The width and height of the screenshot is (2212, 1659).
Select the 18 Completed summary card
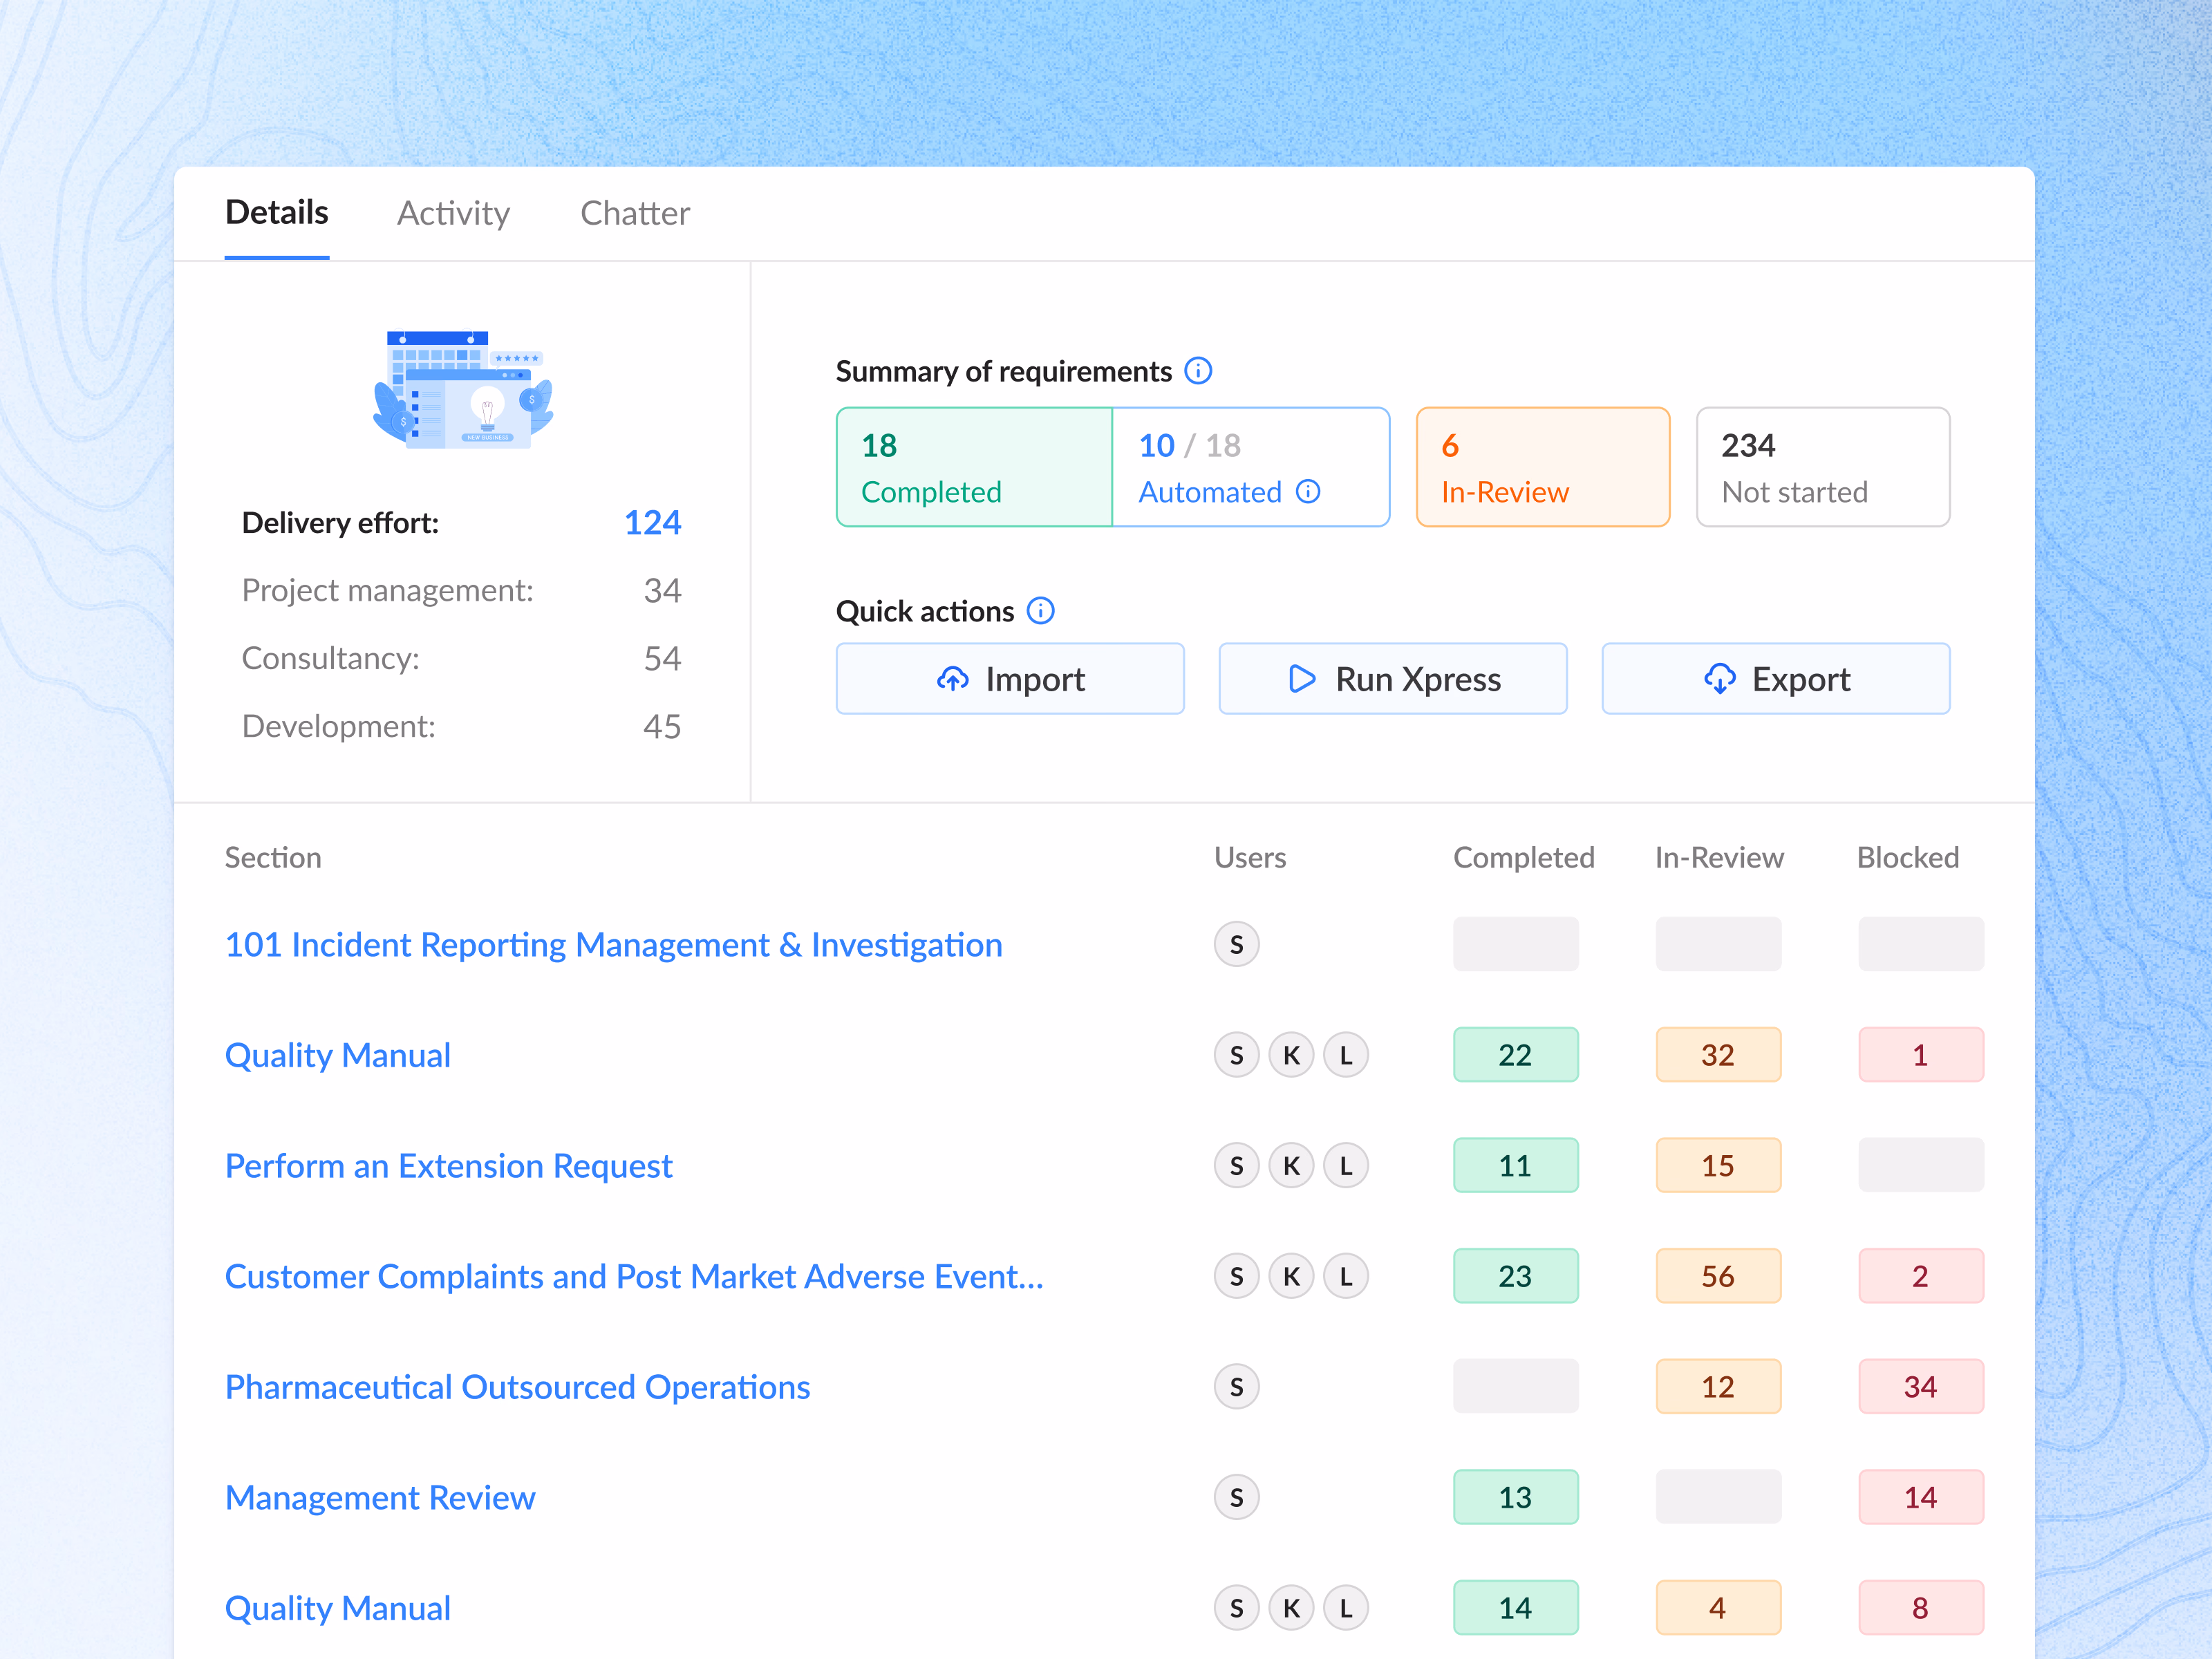(x=975, y=467)
